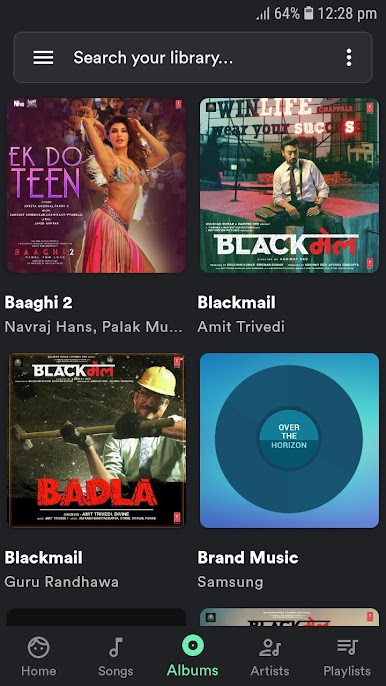Open the Blackmail Irrfan album cover
The width and height of the screenshot is (386, 686).
pos(289,185)
